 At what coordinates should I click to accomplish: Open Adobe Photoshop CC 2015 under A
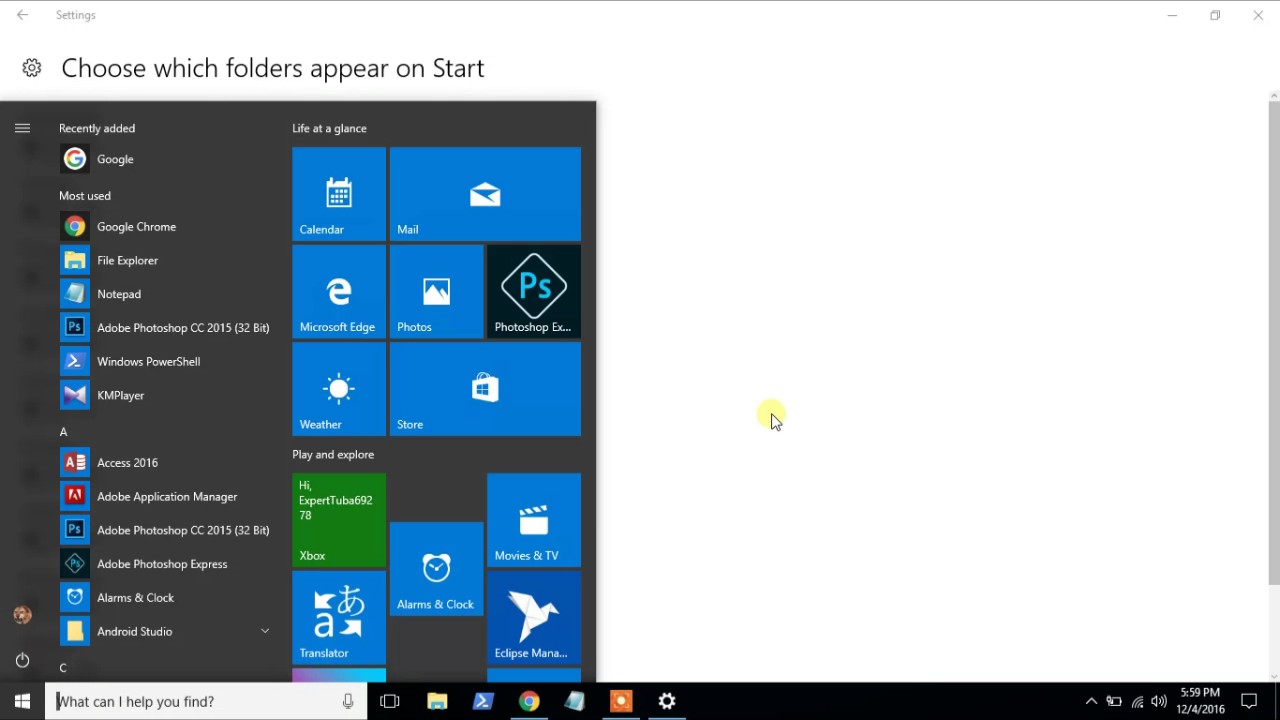point(165,530)
